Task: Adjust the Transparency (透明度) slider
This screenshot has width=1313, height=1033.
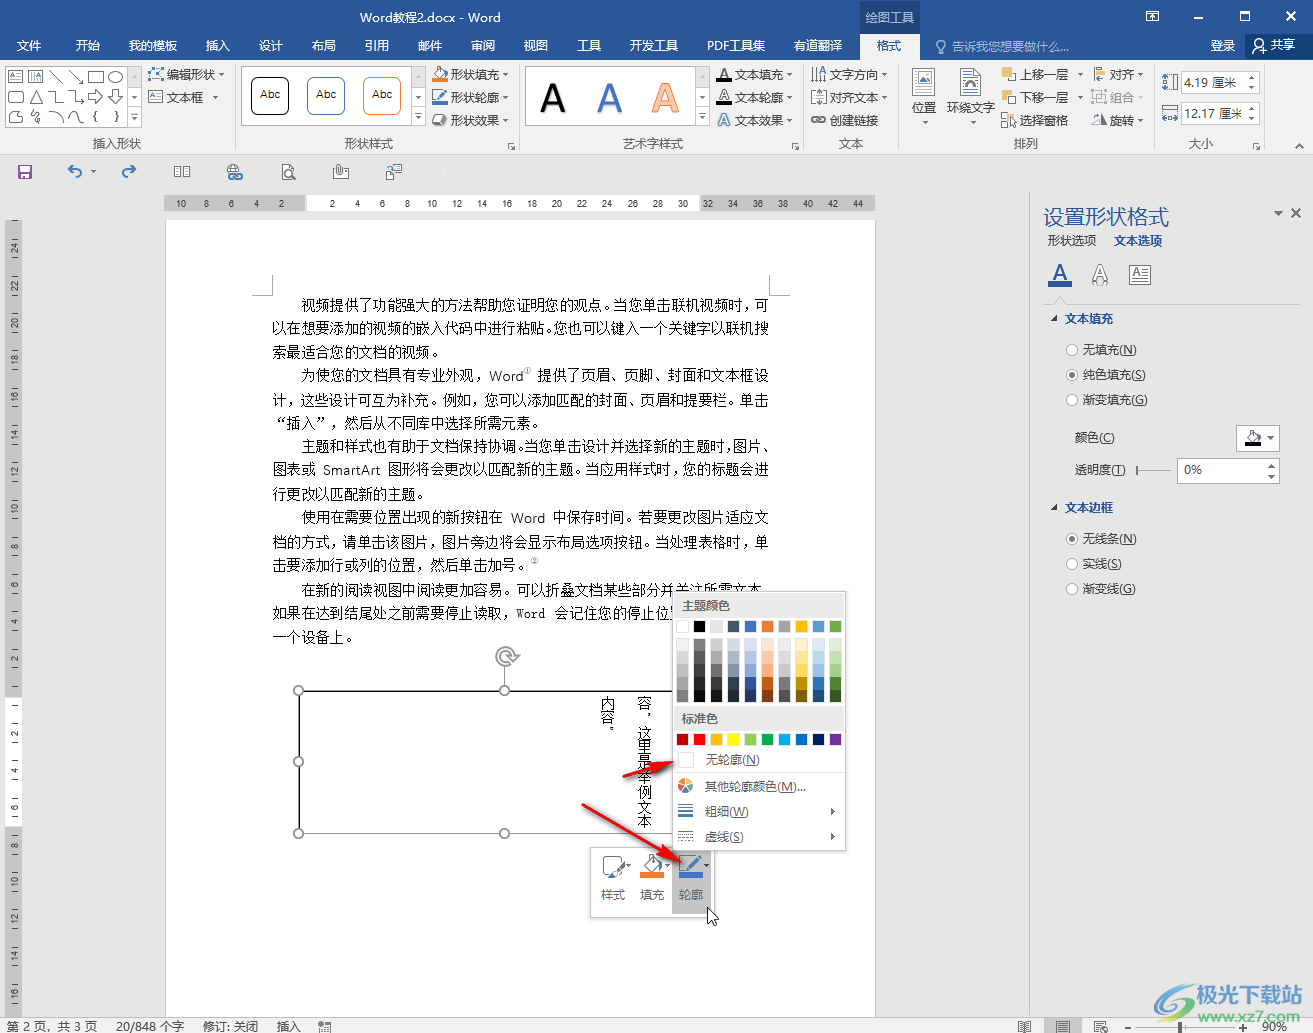Action: tap(1153, 470)
